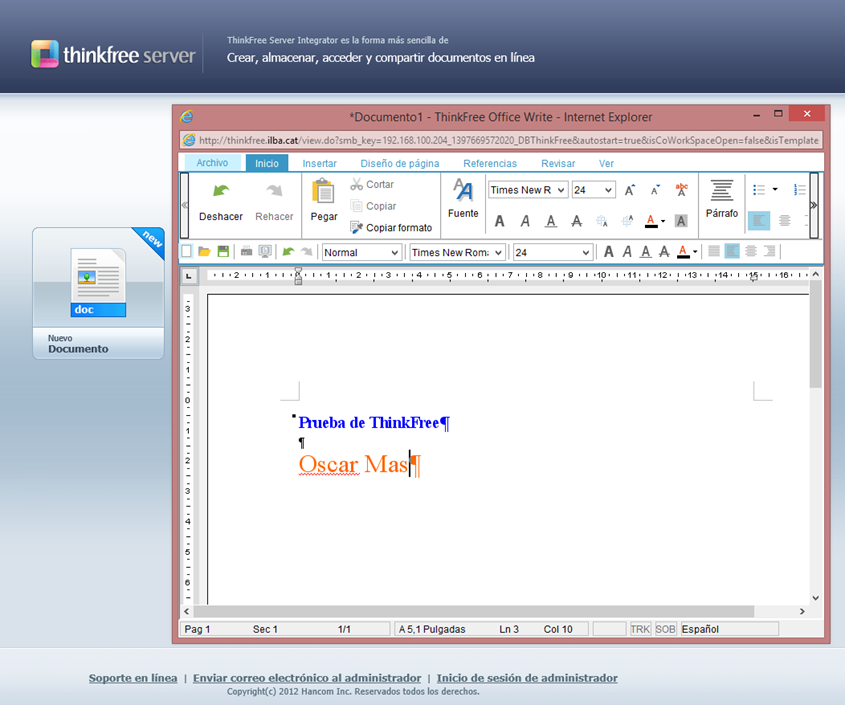The image size is (845, 705).
Task: Click Copiar formato paintbrush
Action: click(x=391, y=227)
